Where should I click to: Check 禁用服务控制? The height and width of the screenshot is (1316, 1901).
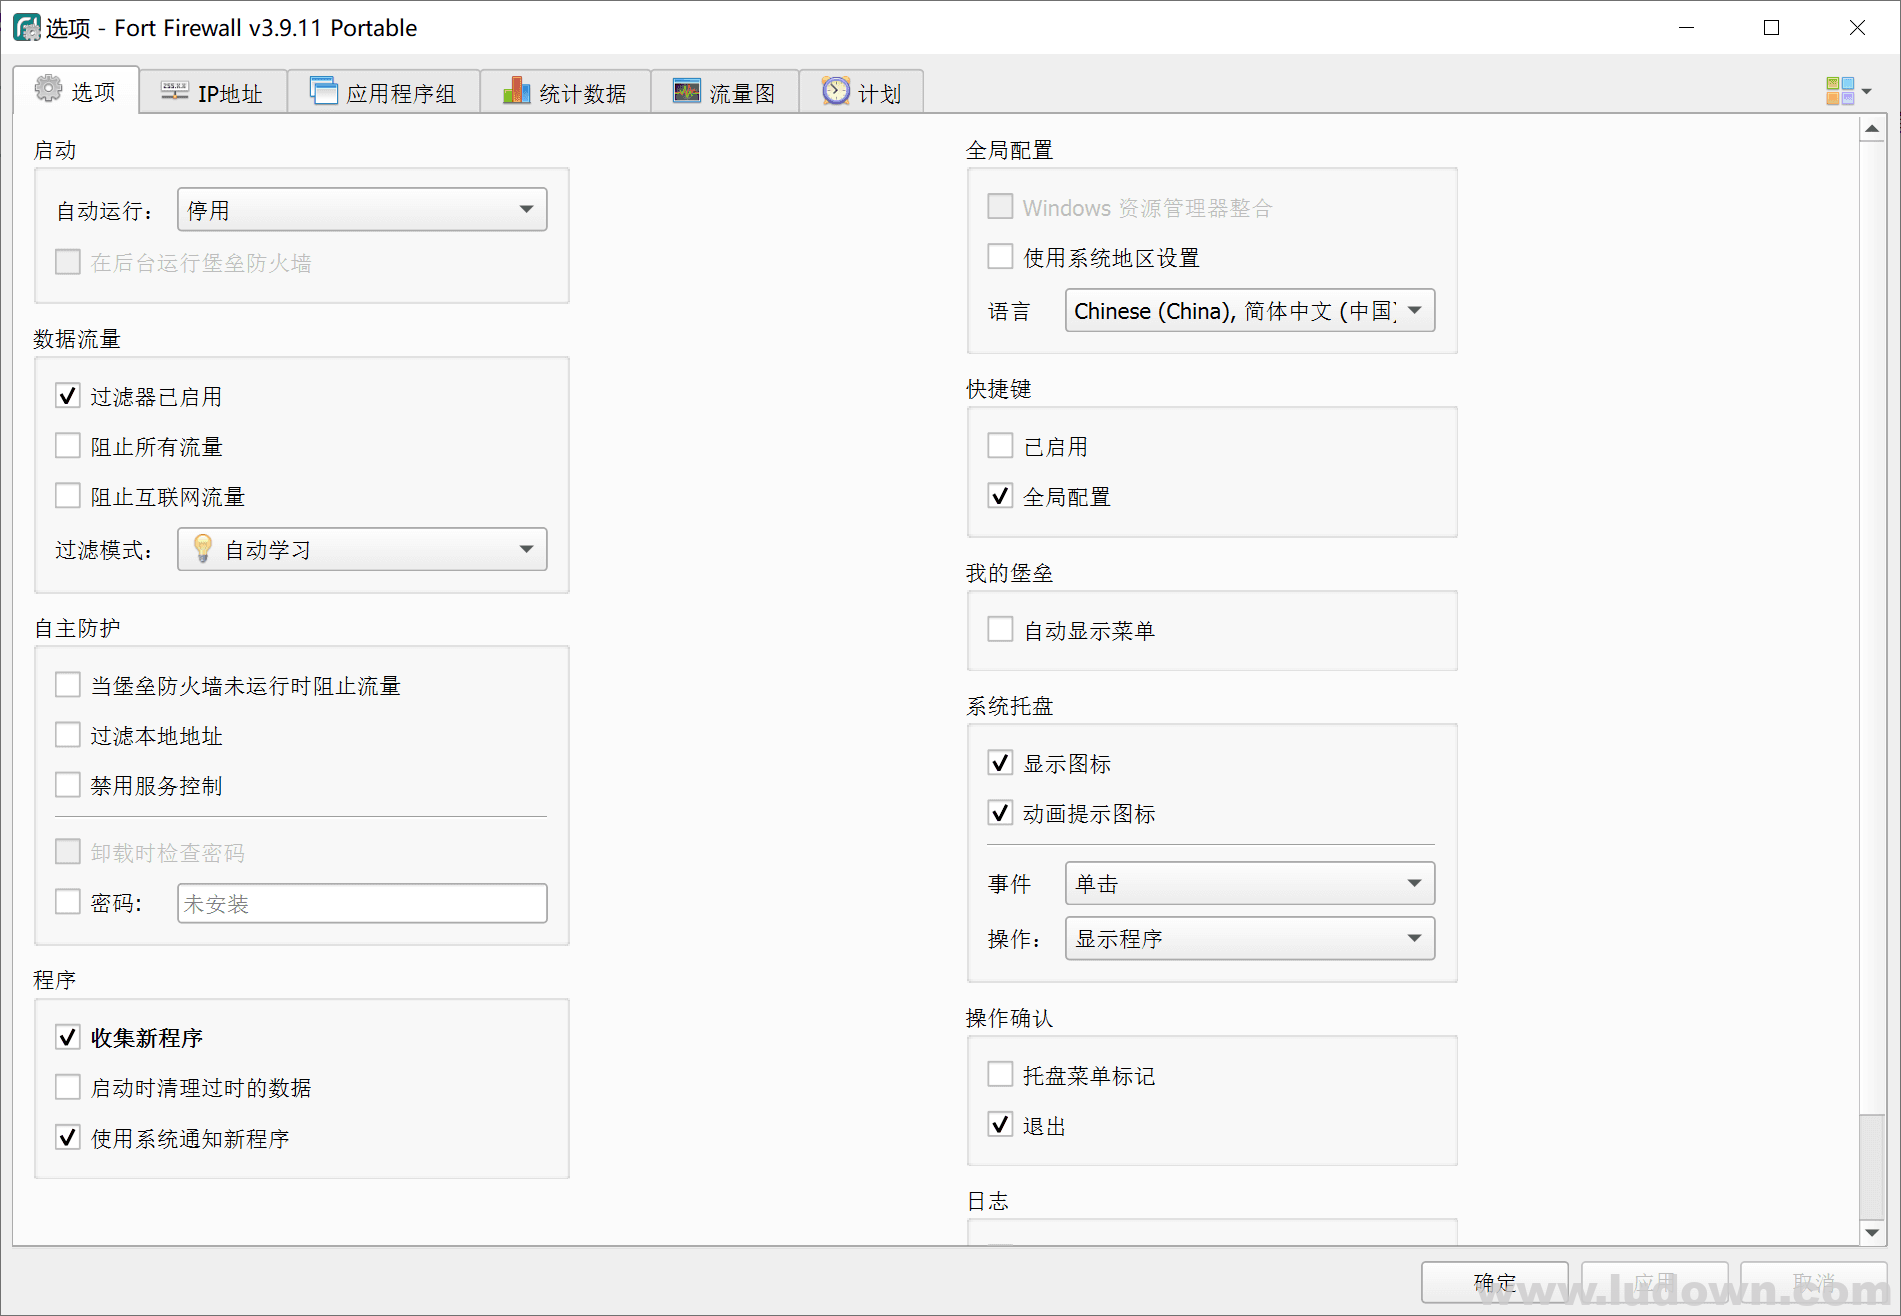(x=68, y=785)
